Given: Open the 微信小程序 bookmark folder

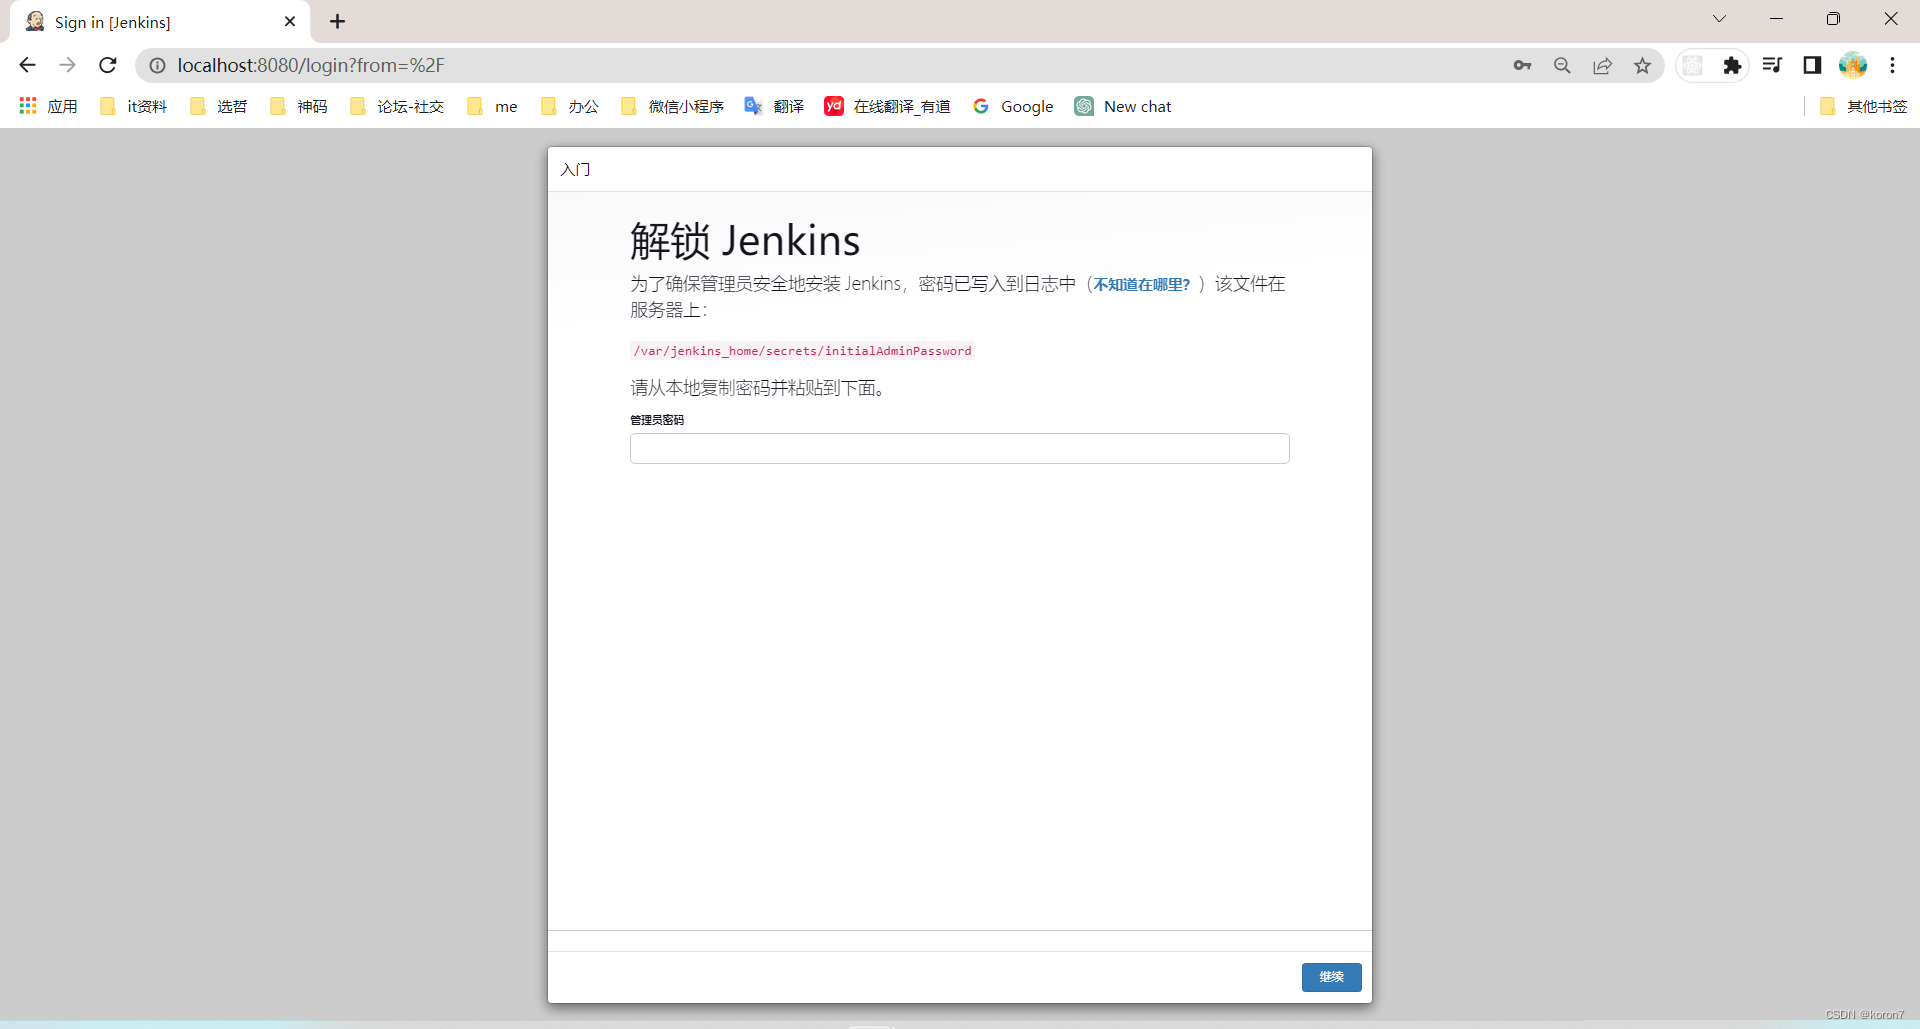Looking at the screenshot, I should 672,106.
